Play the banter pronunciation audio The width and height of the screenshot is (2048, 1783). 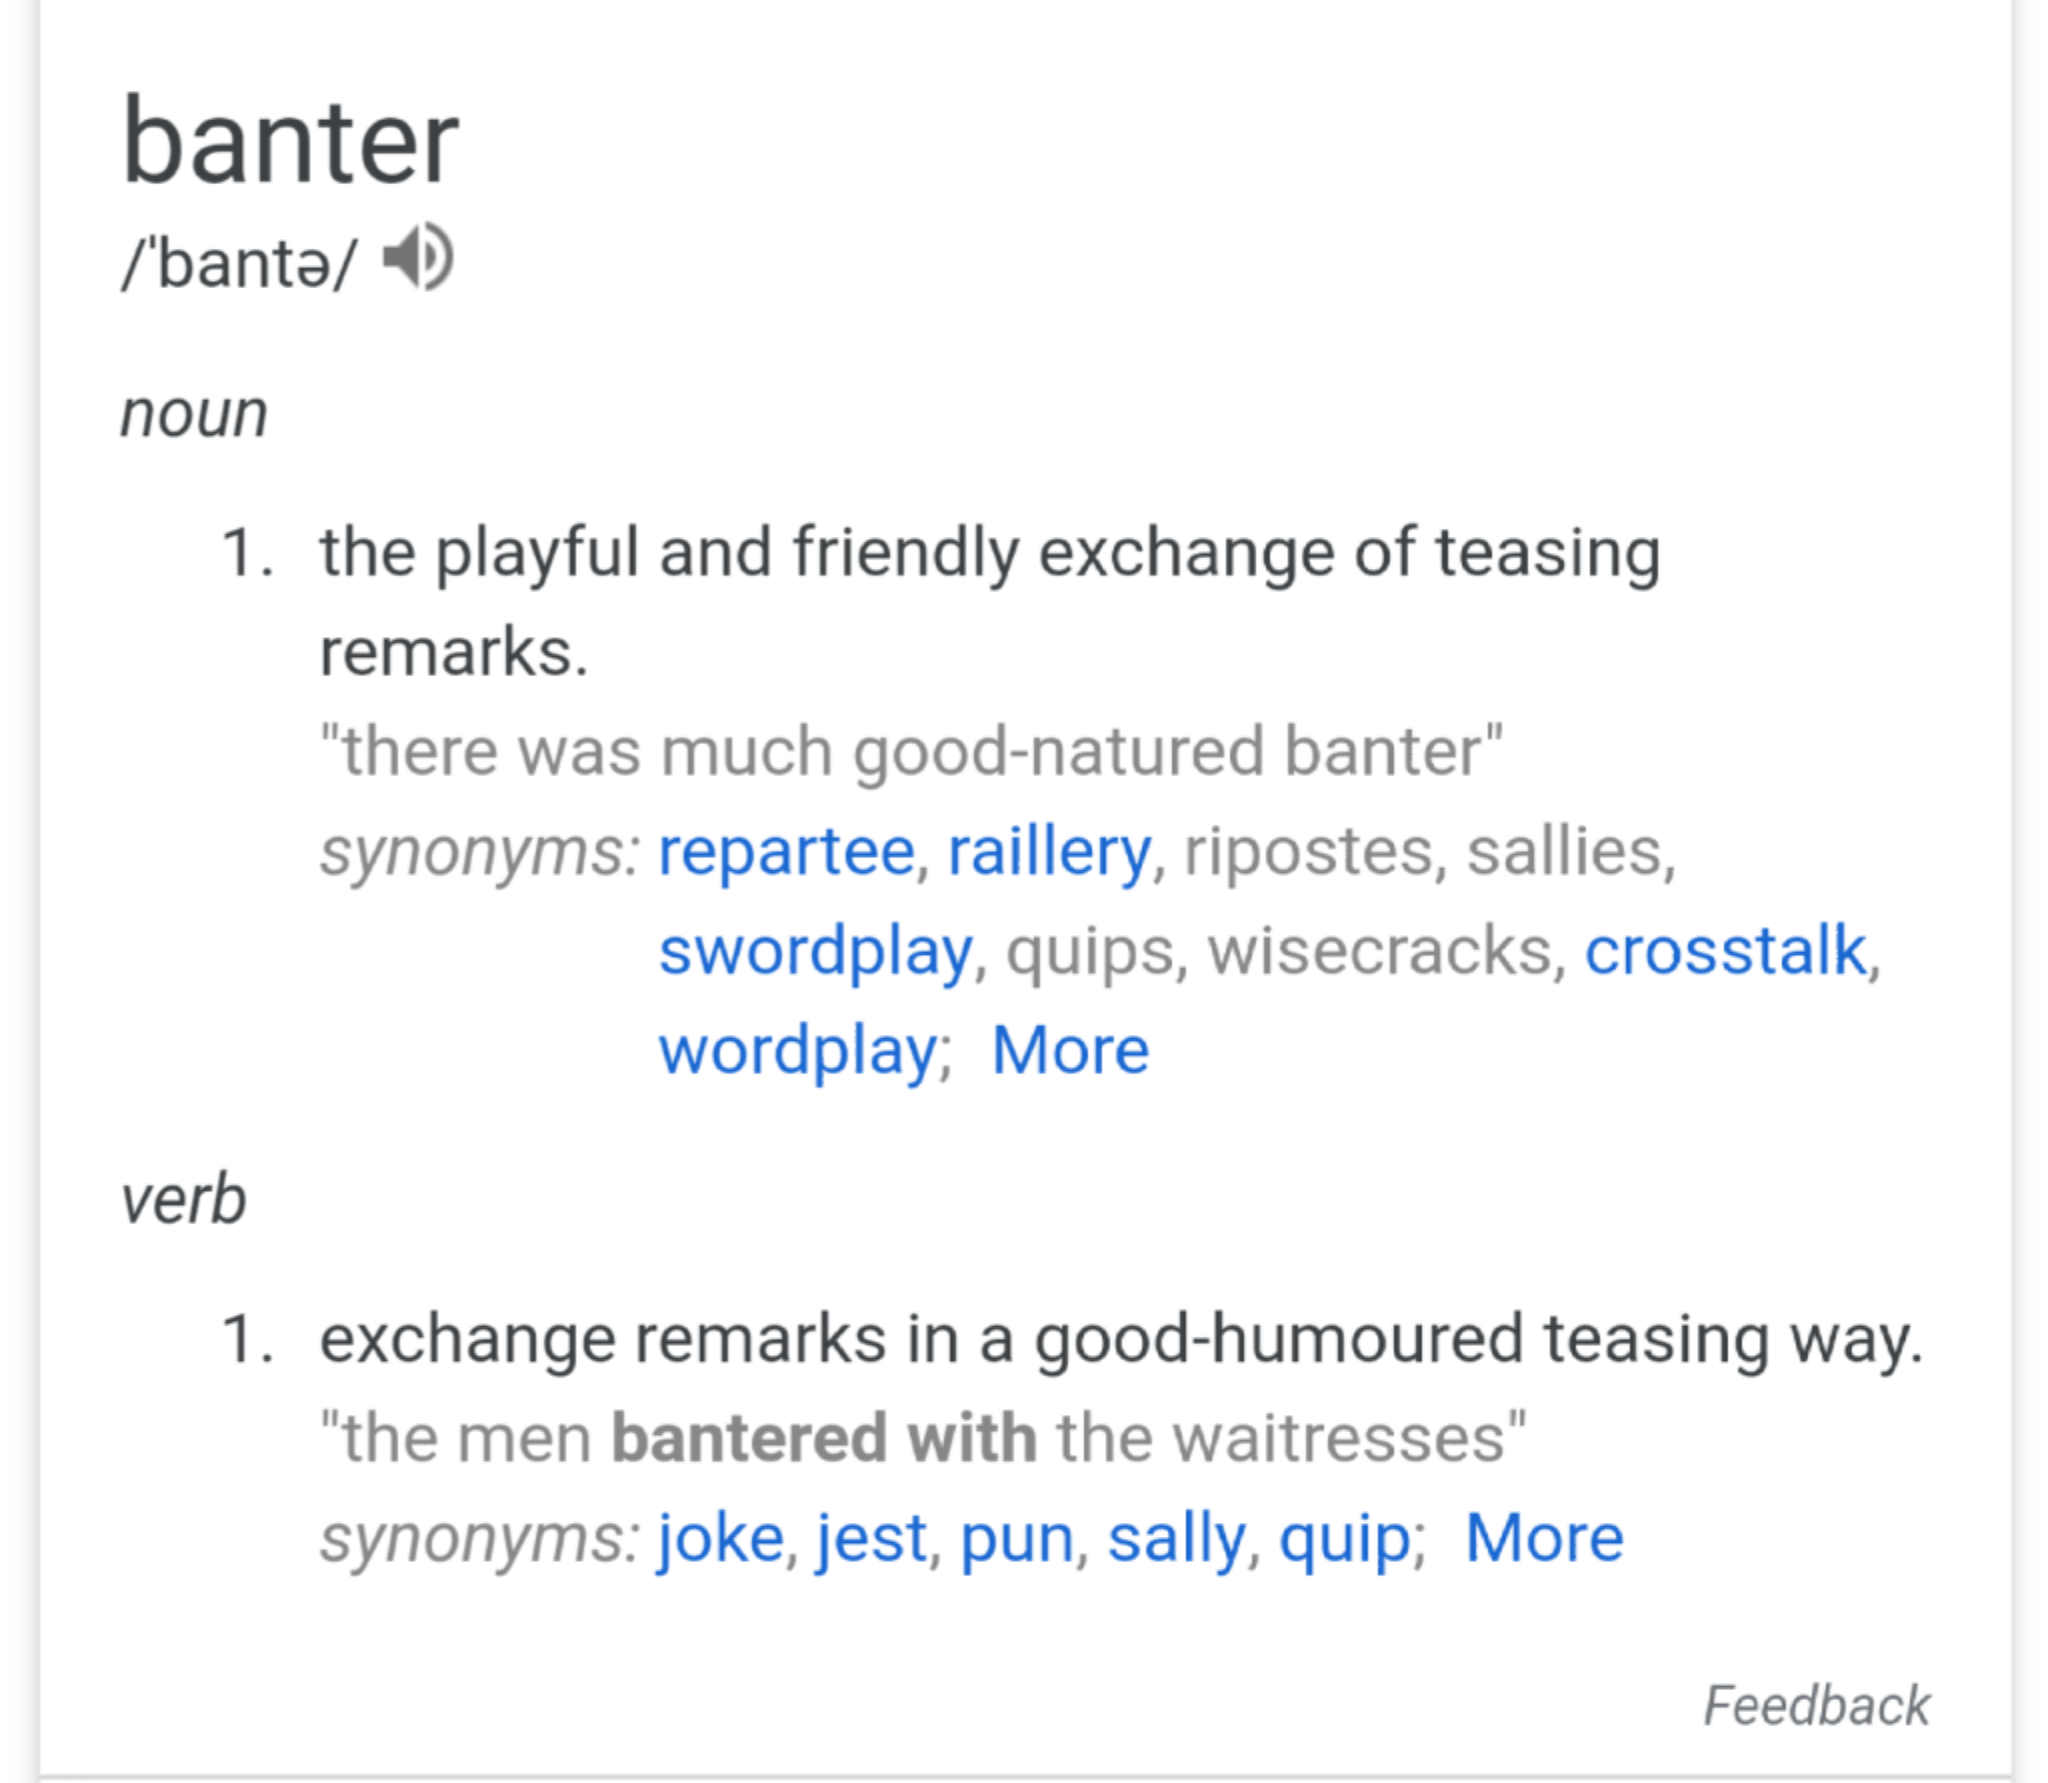[x=418, y=258]
